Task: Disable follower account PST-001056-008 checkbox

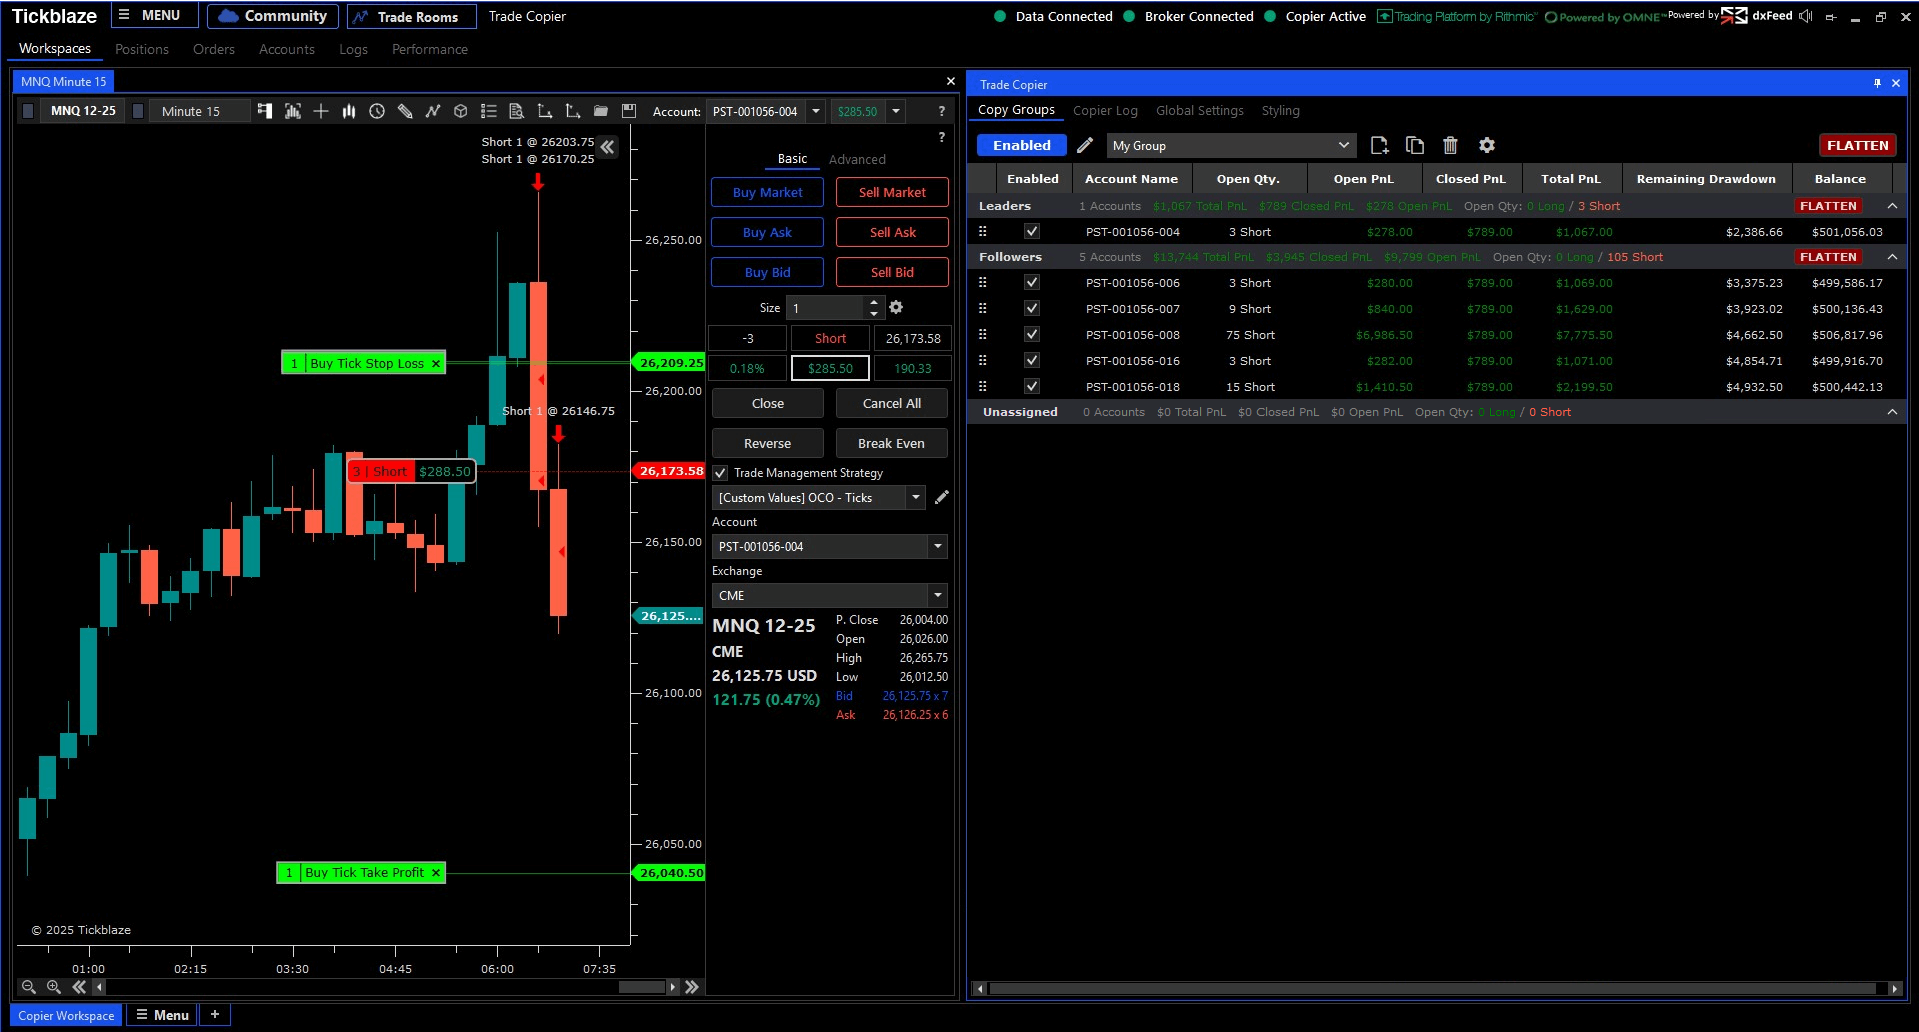Action: click(x=1032, y=335)
